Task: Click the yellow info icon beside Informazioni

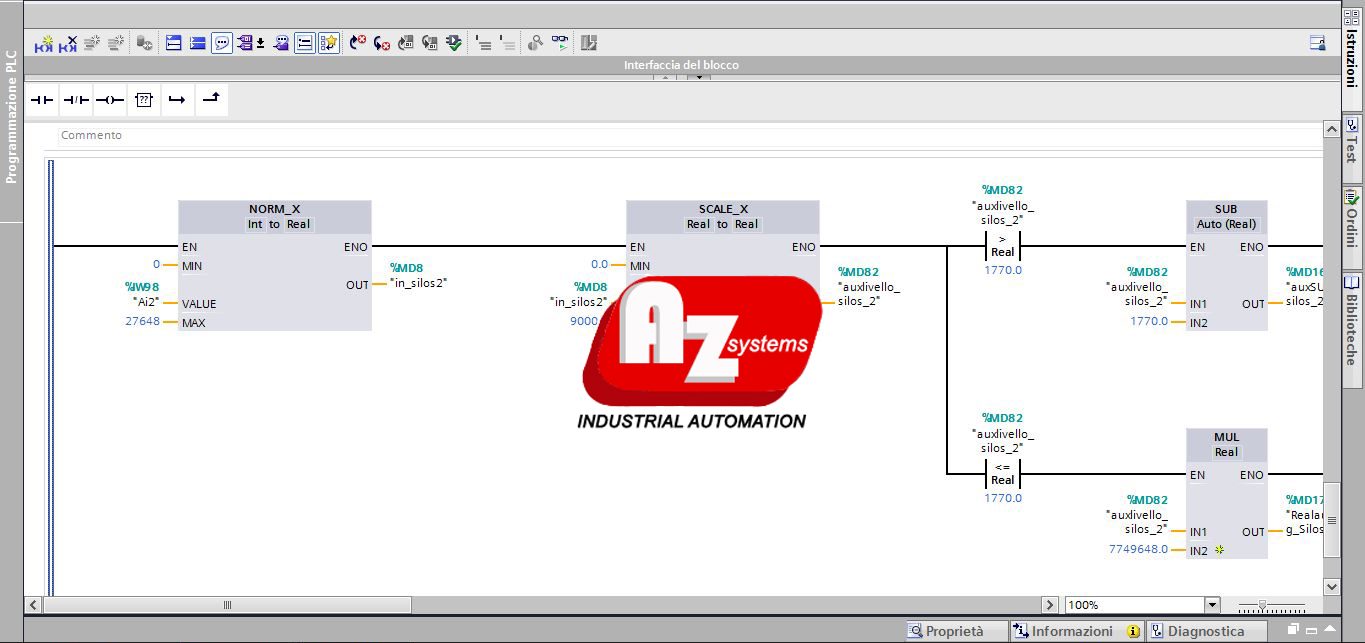Action: 1132,631
